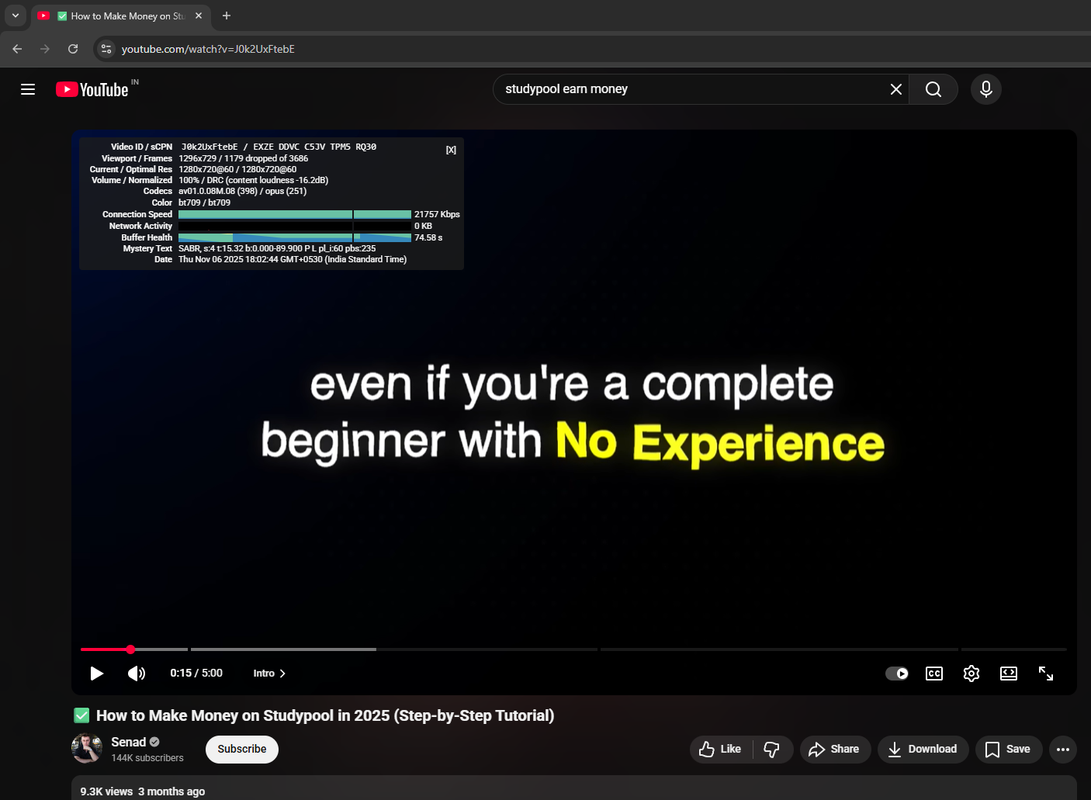Click the video title text

pos(325,715)
